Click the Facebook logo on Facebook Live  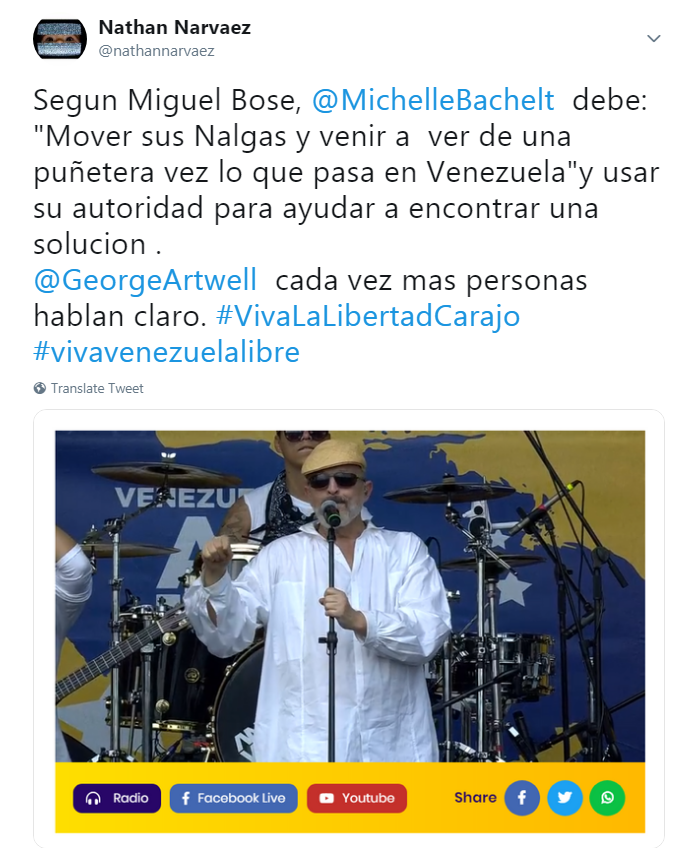point(186,798)
